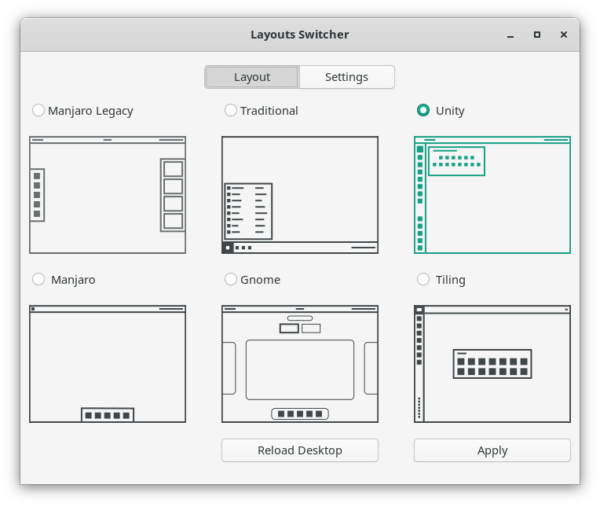Click the Traditional layout preview image
This screenshot has height=507, width=600.
tap(300, 195)
